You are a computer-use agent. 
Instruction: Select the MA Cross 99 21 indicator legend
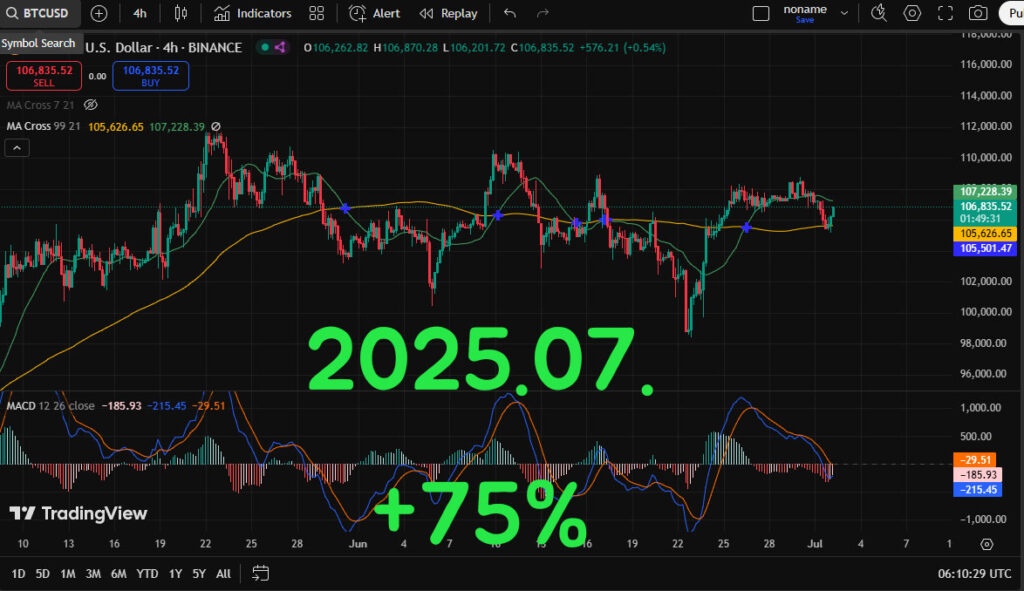(x=43, y=126)
